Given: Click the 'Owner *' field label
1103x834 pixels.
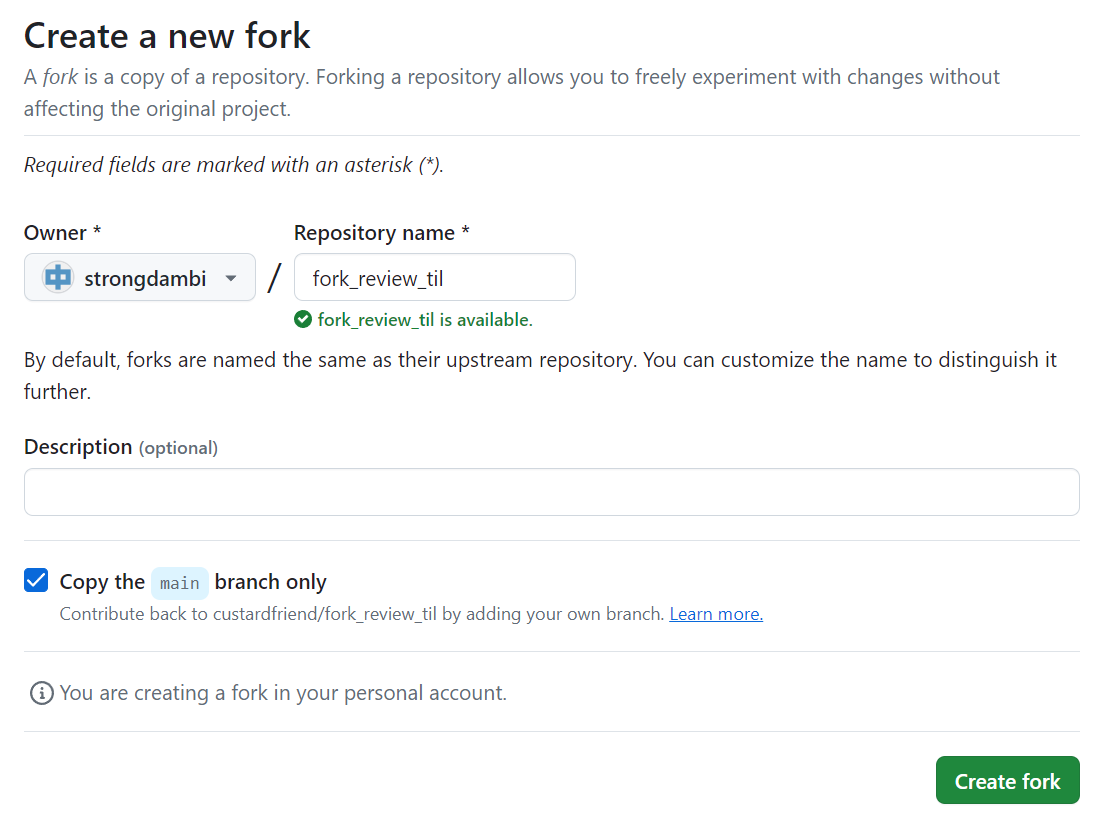Looking at the screenshot, I should coord(62,233).
